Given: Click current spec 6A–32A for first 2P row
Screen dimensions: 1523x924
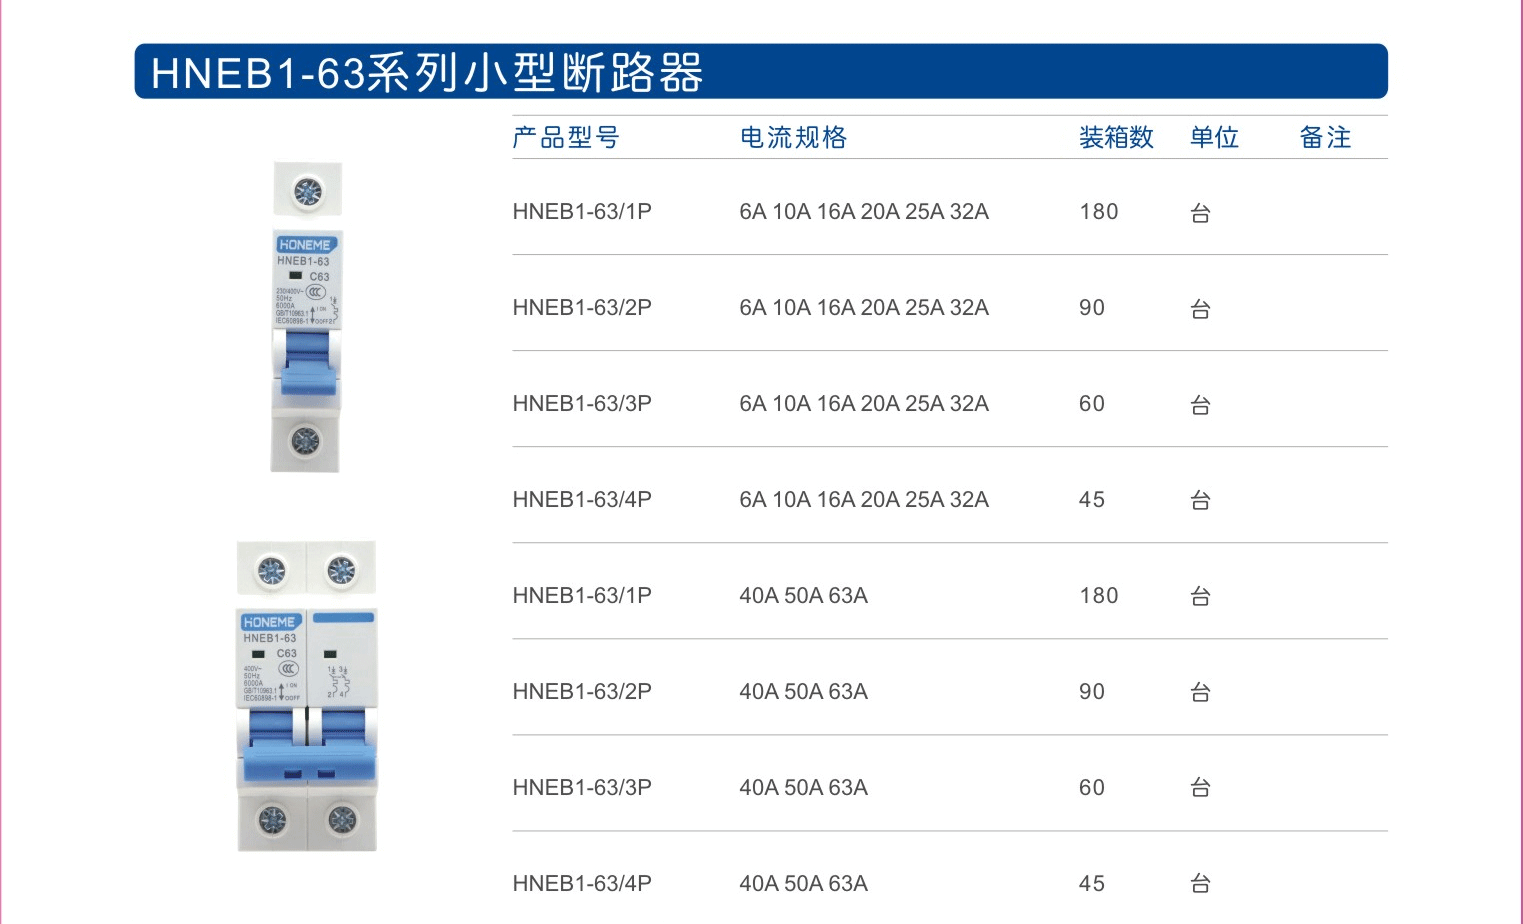Looking at the screenshot, I should point(864,308).
